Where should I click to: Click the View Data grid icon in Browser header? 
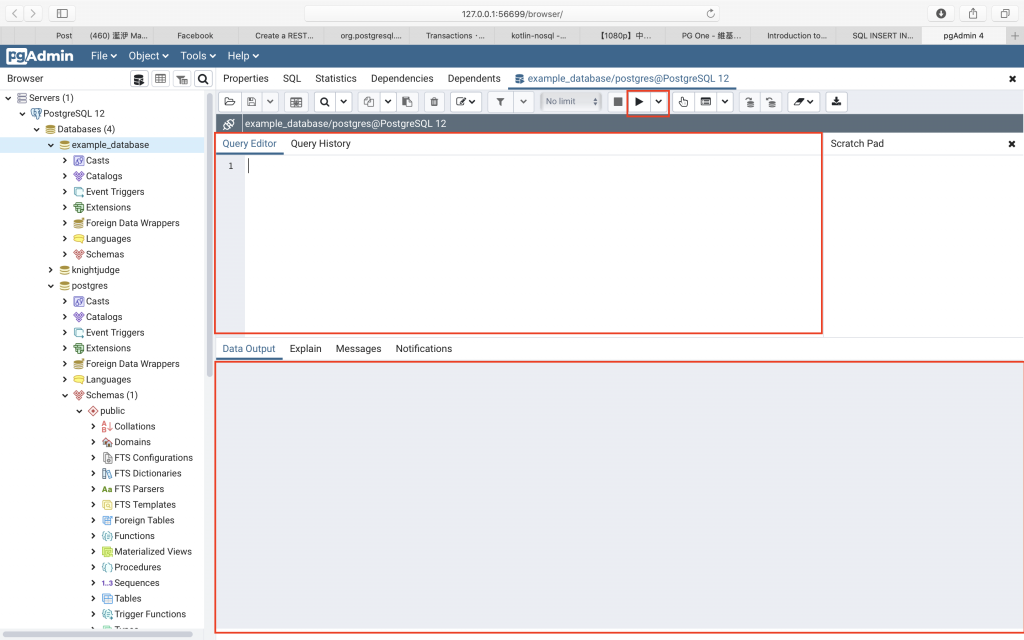[161, 79]
